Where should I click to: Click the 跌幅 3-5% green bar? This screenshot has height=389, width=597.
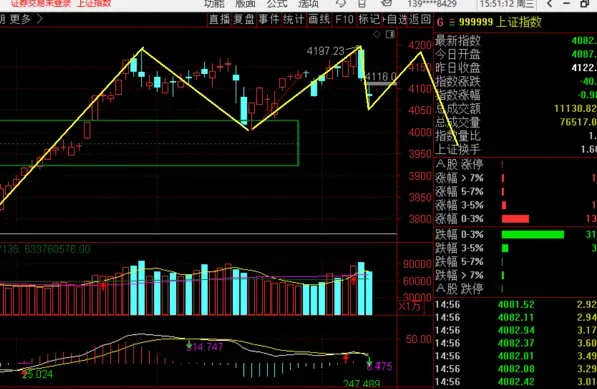(505, 248)
